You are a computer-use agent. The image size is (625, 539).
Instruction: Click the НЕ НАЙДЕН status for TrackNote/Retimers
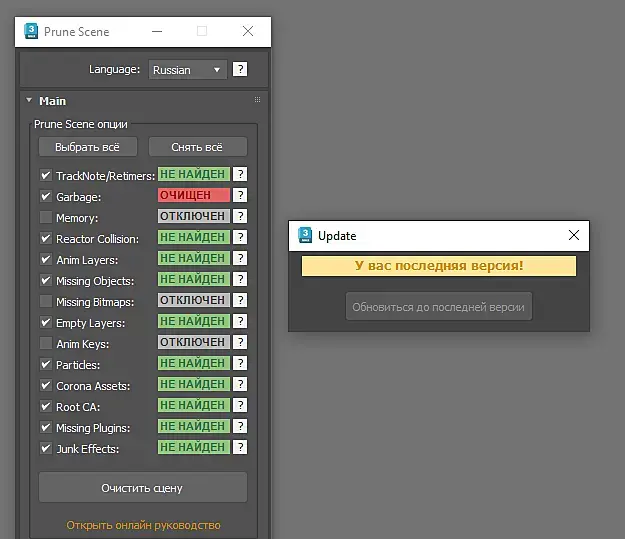[194, 174]
